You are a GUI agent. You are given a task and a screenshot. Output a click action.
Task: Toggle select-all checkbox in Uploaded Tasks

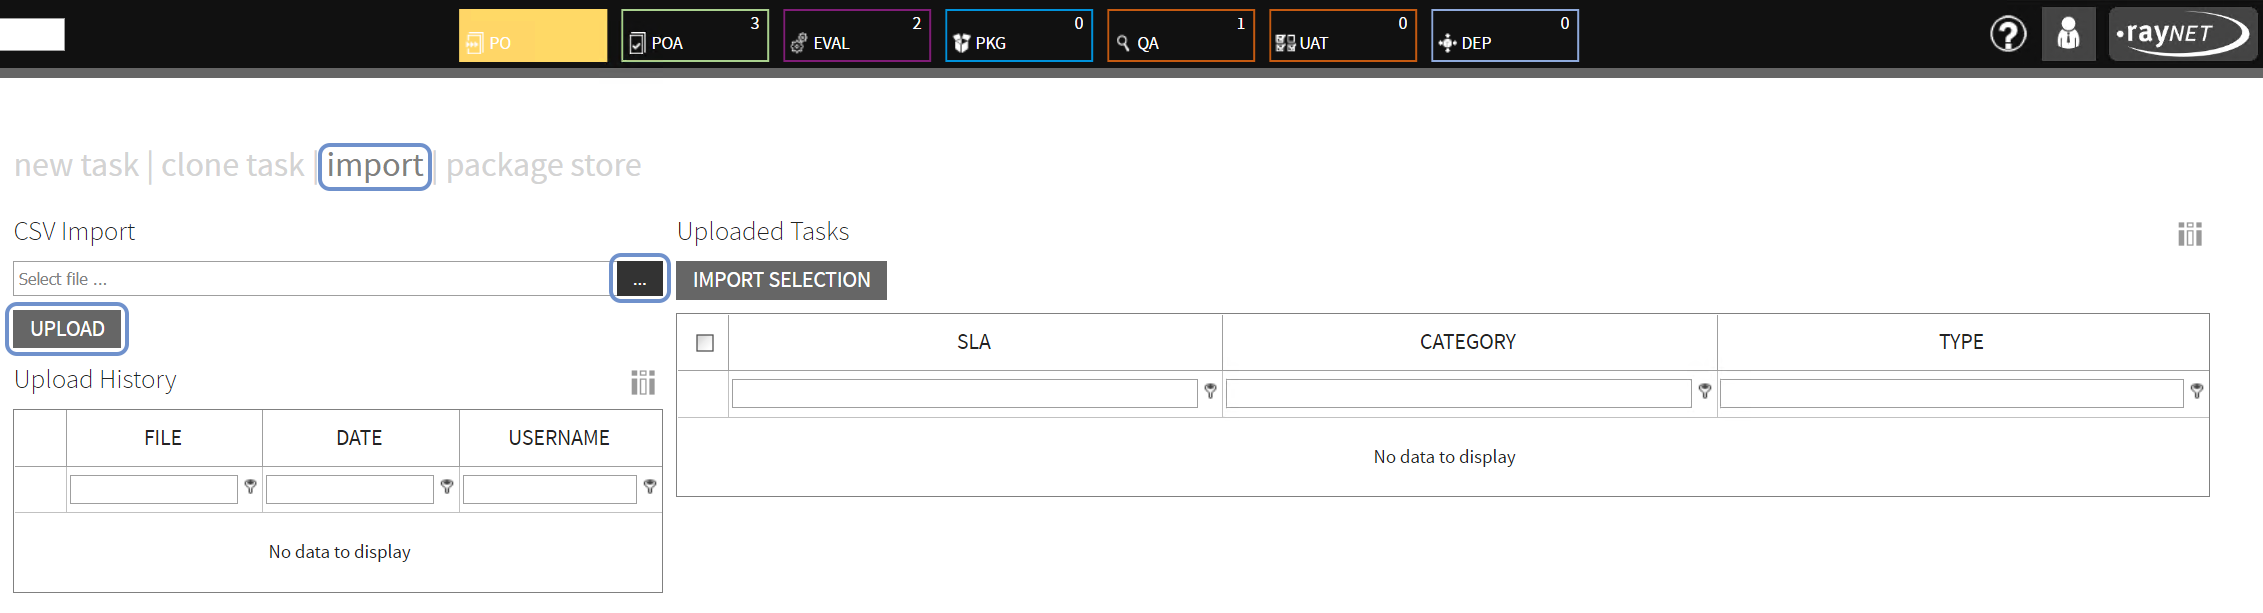tap(705, 343)
